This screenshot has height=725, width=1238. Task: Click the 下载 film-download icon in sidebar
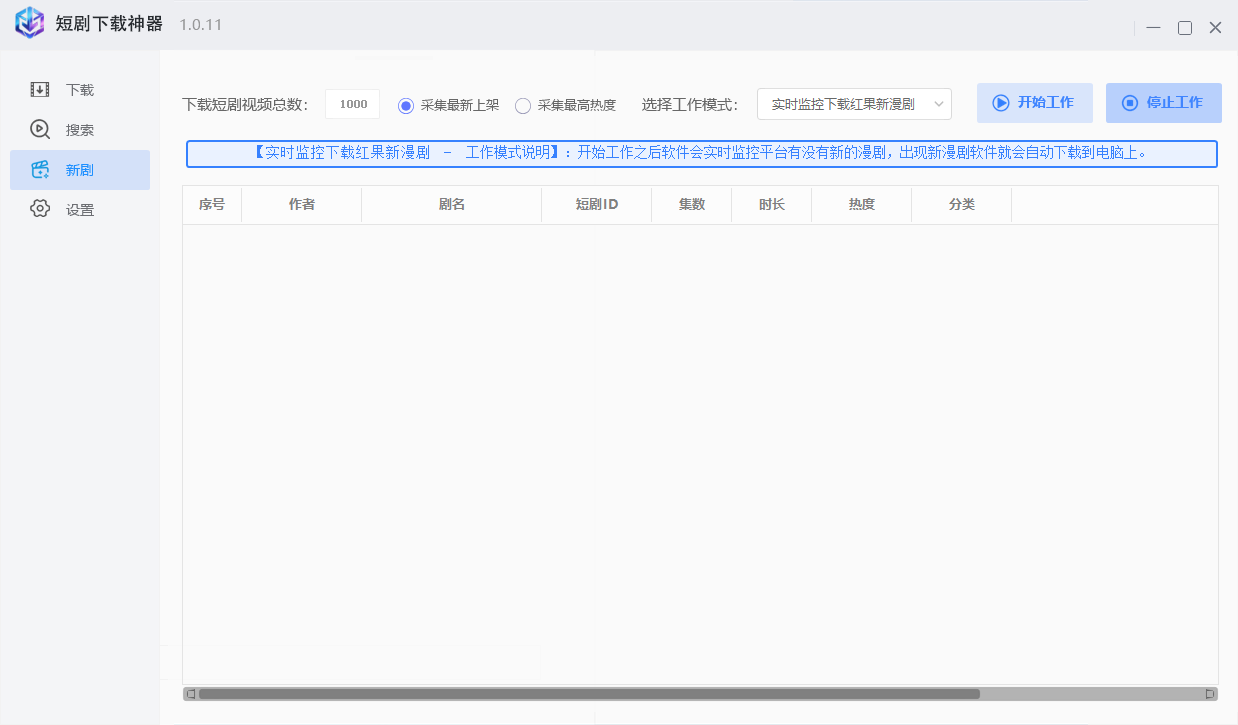click(x=40, y=90)
